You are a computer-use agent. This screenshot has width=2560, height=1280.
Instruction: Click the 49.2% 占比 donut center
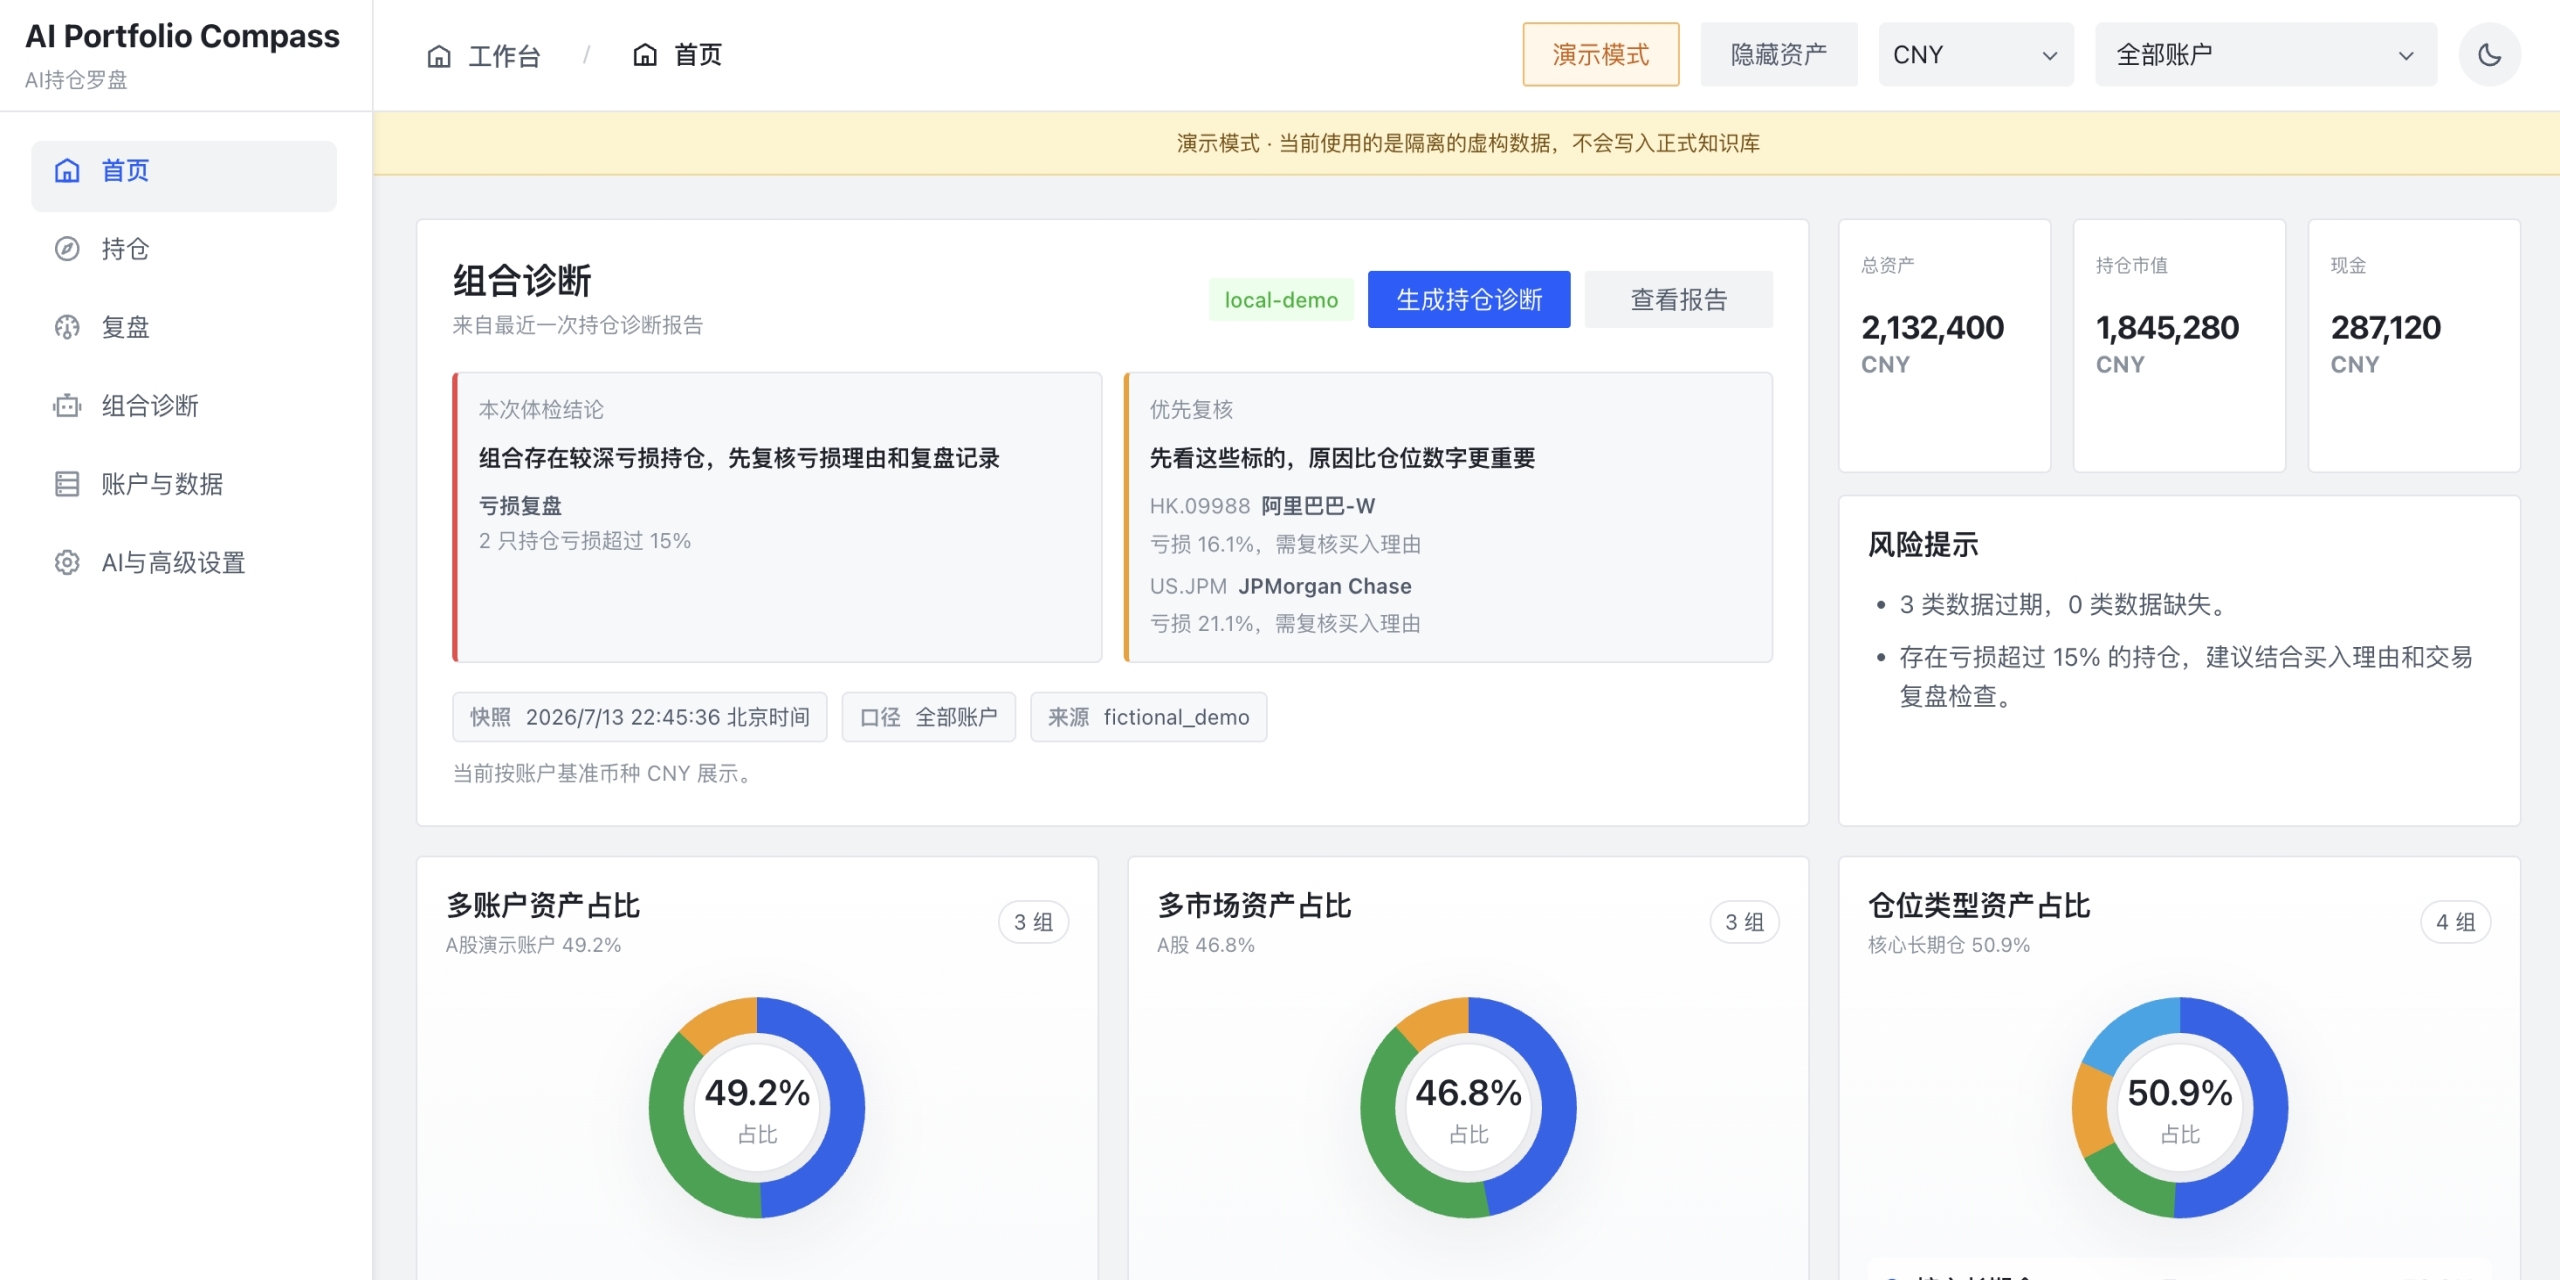coord(757,1108)
